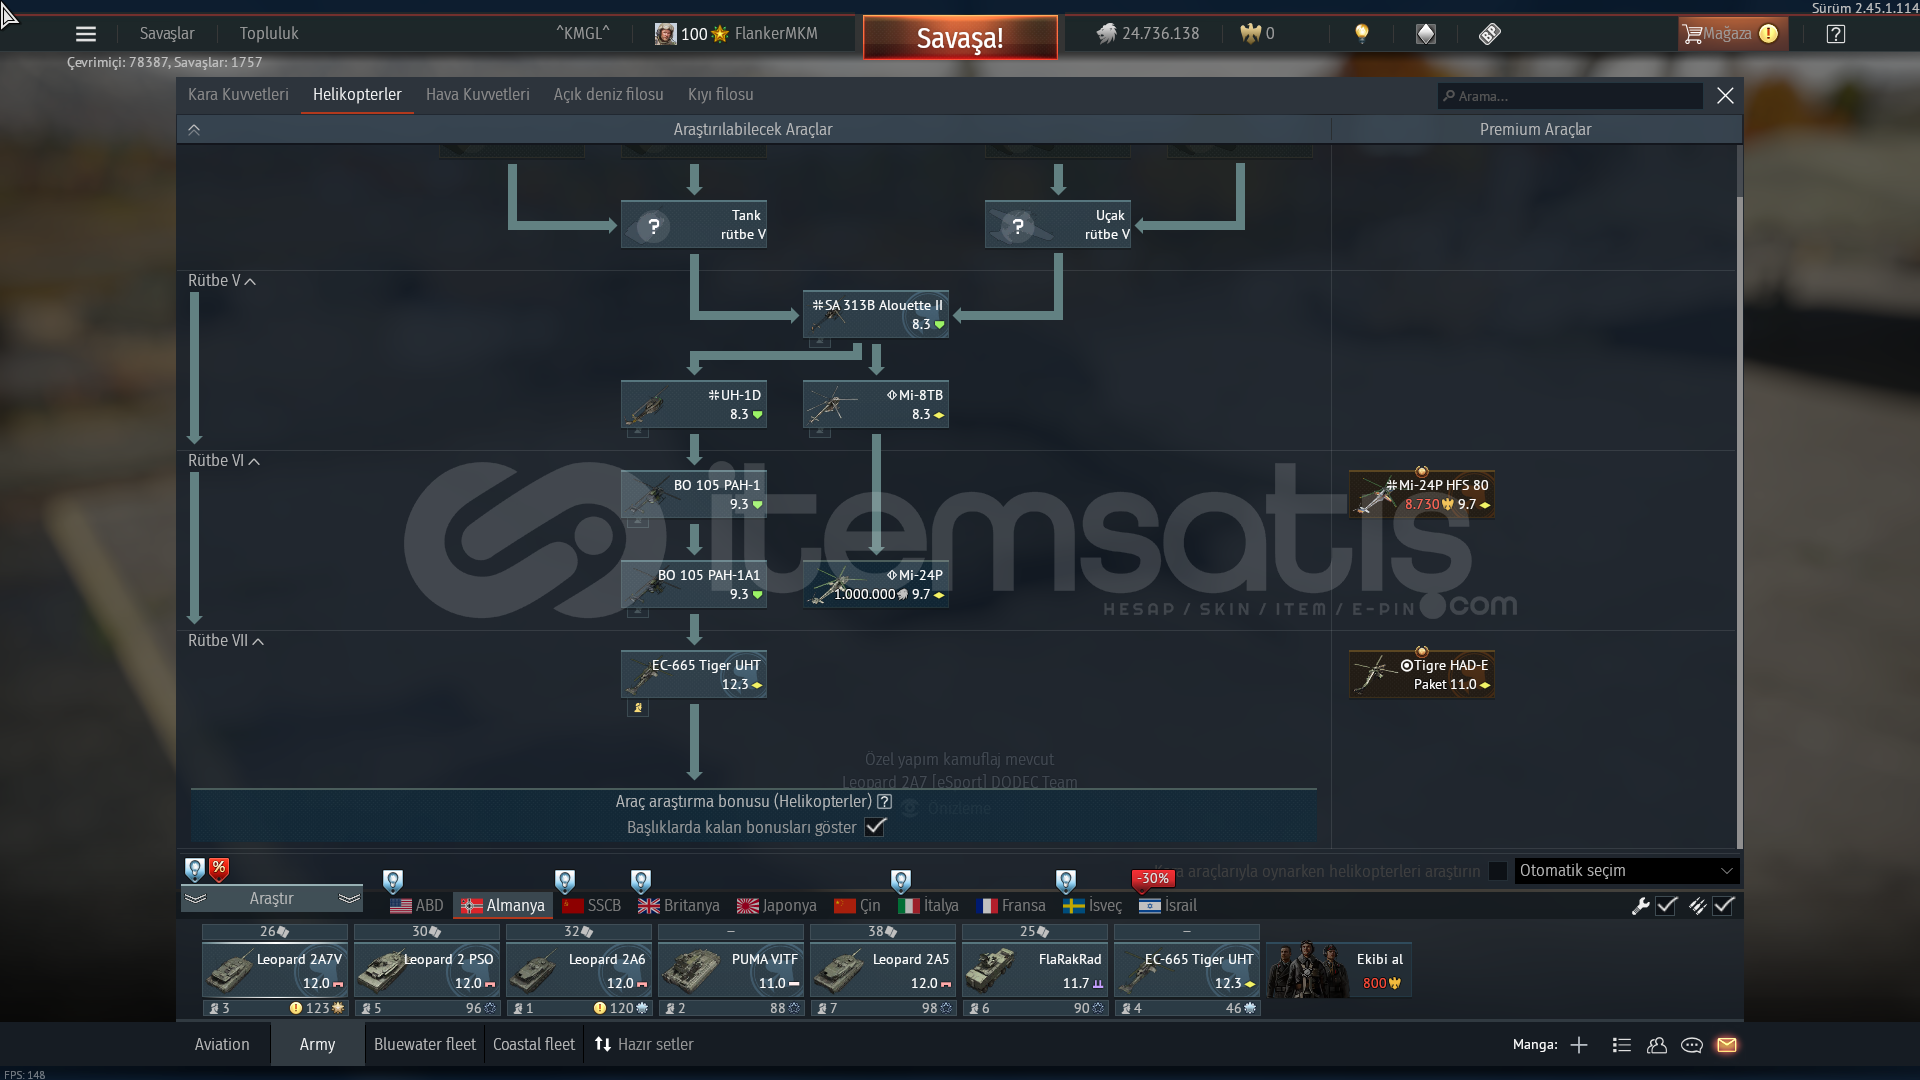Toggle auto-refill ammo checkbox
1920x1080 pixels.
tap(1723, 906)
